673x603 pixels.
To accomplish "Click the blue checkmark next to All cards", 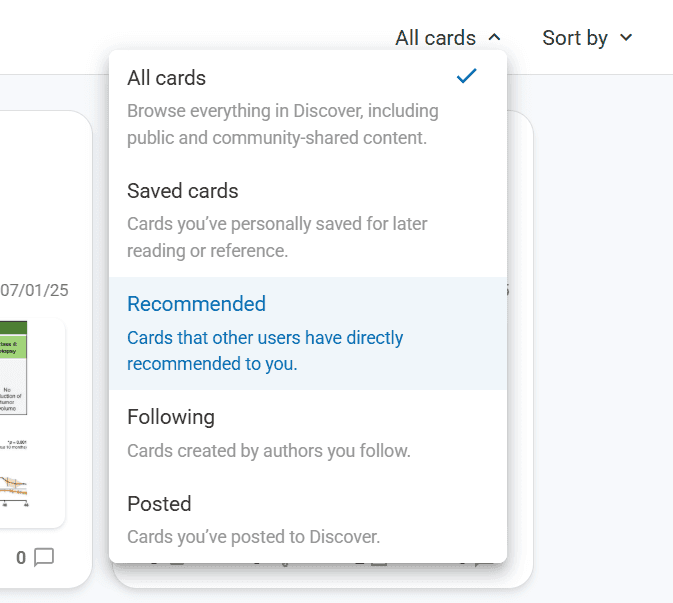I will coord(466,76).
